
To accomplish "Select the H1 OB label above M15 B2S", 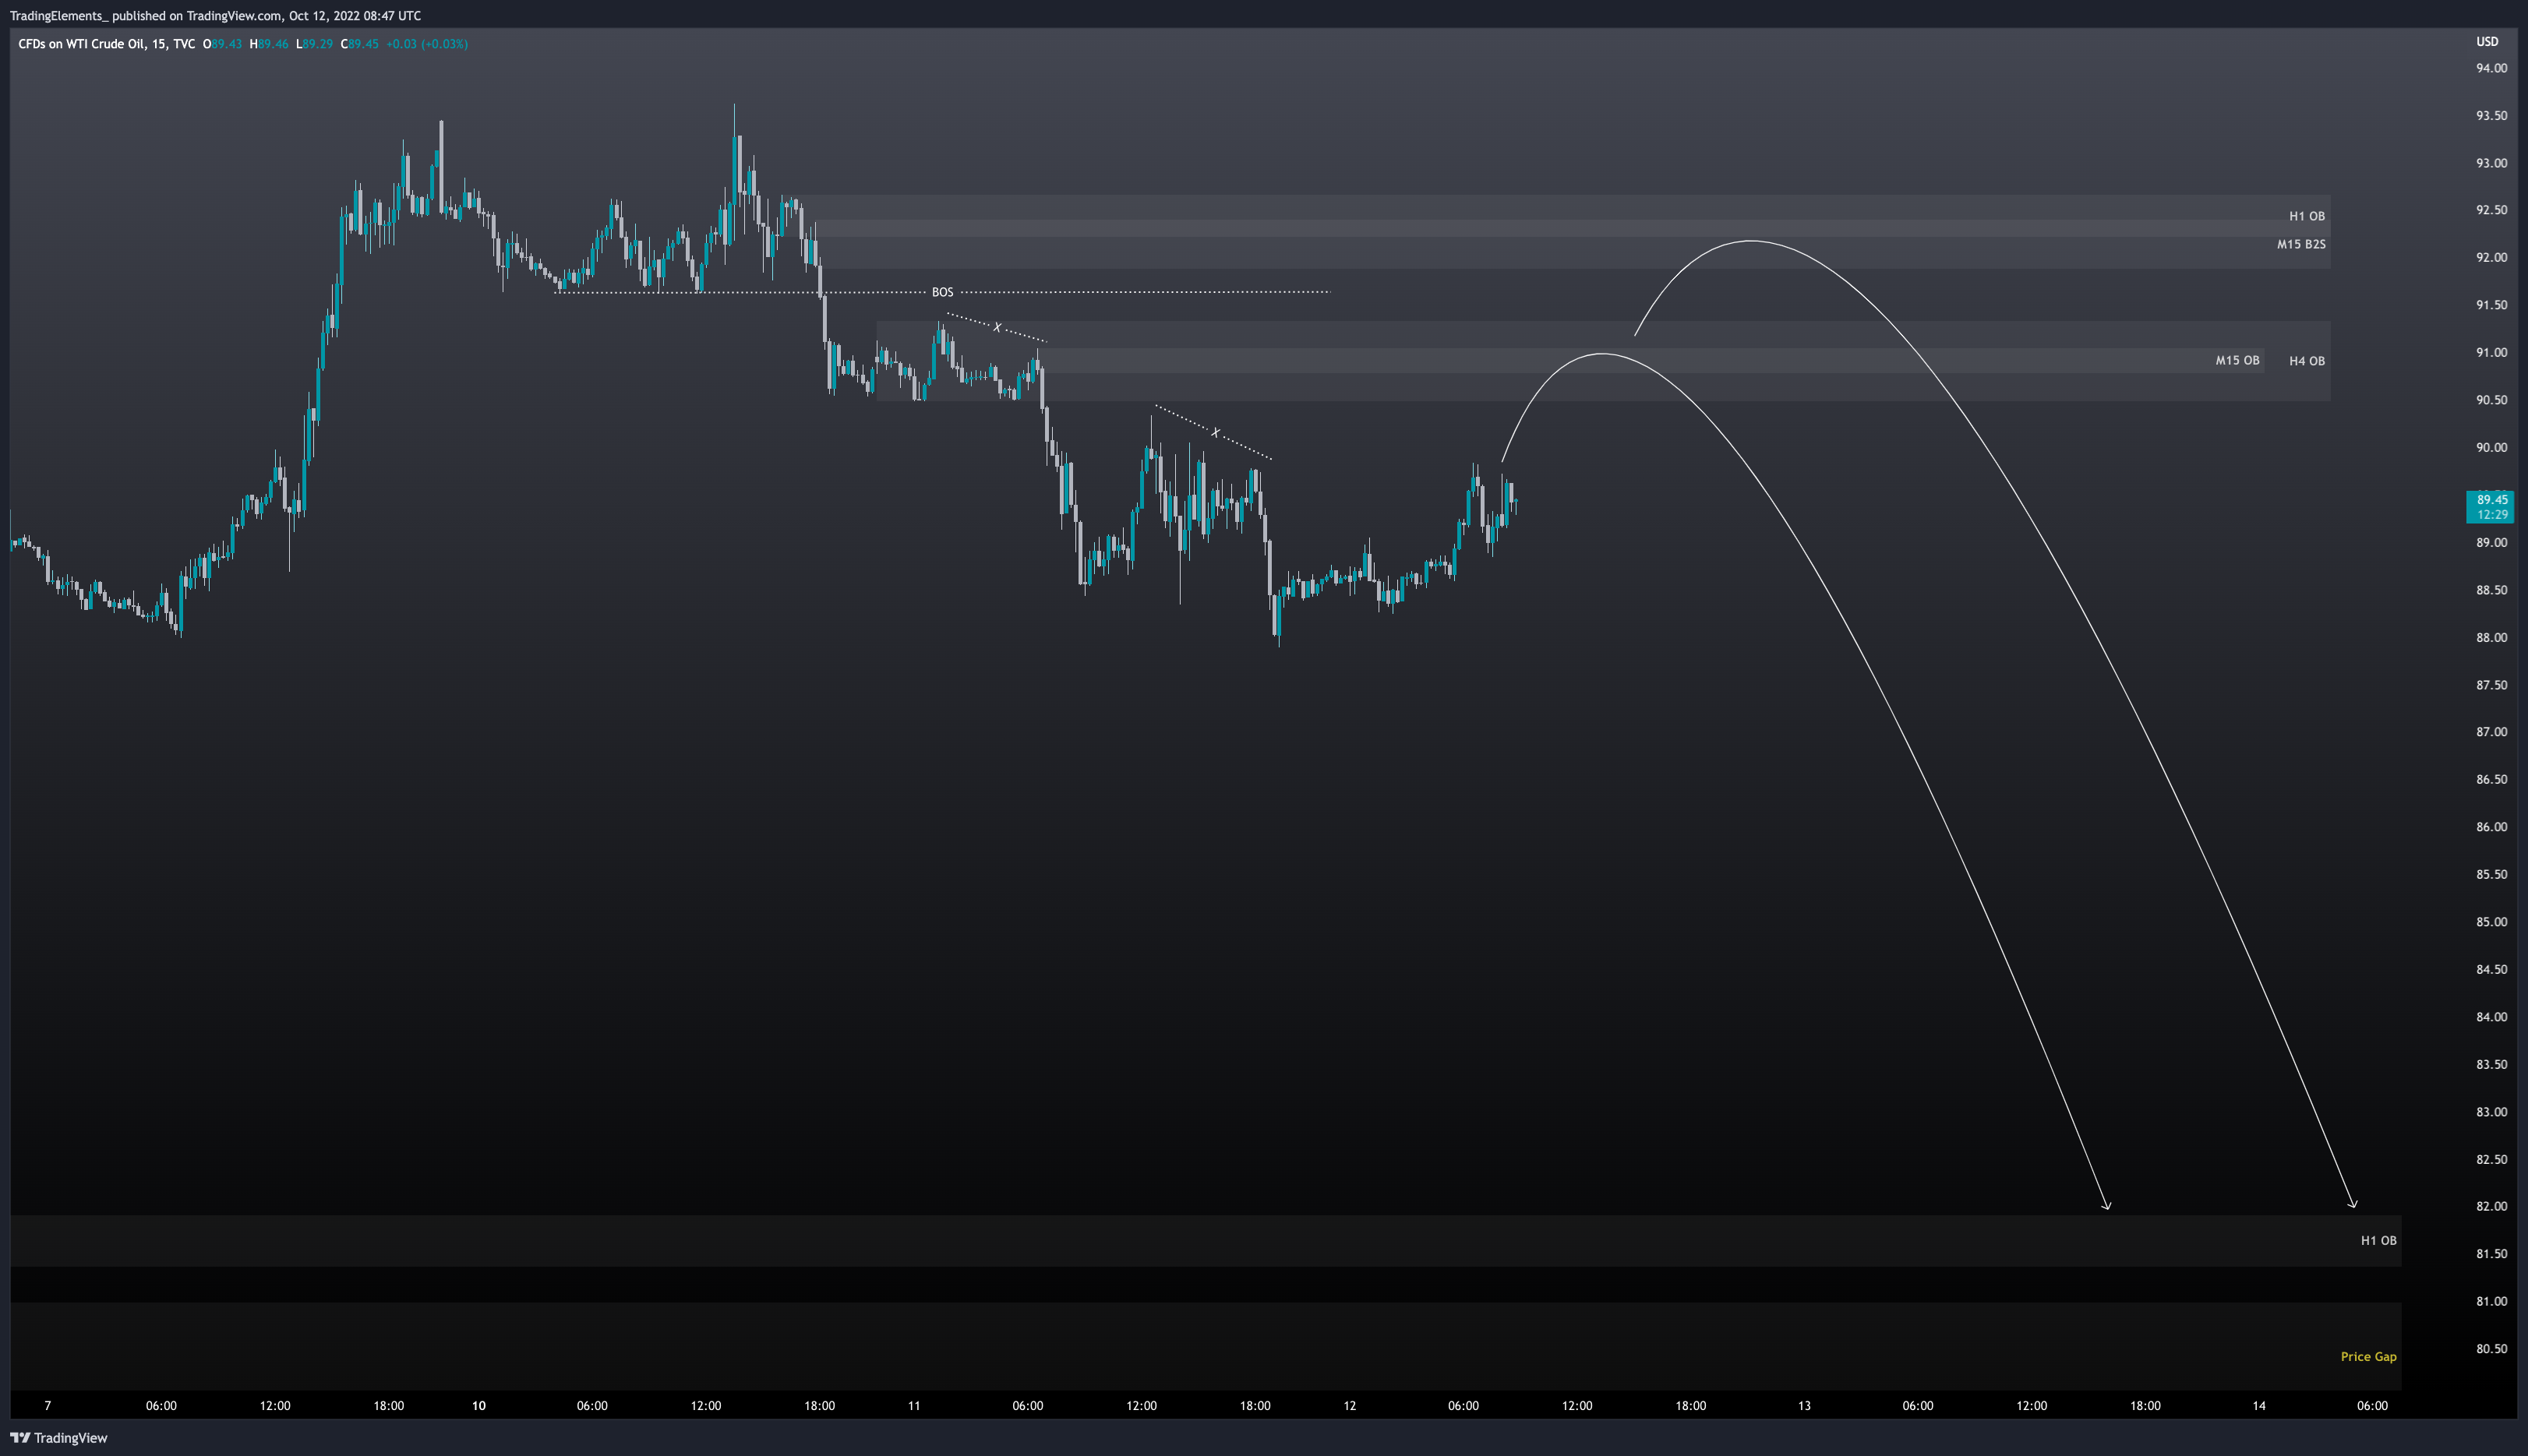I will 2307,217.
